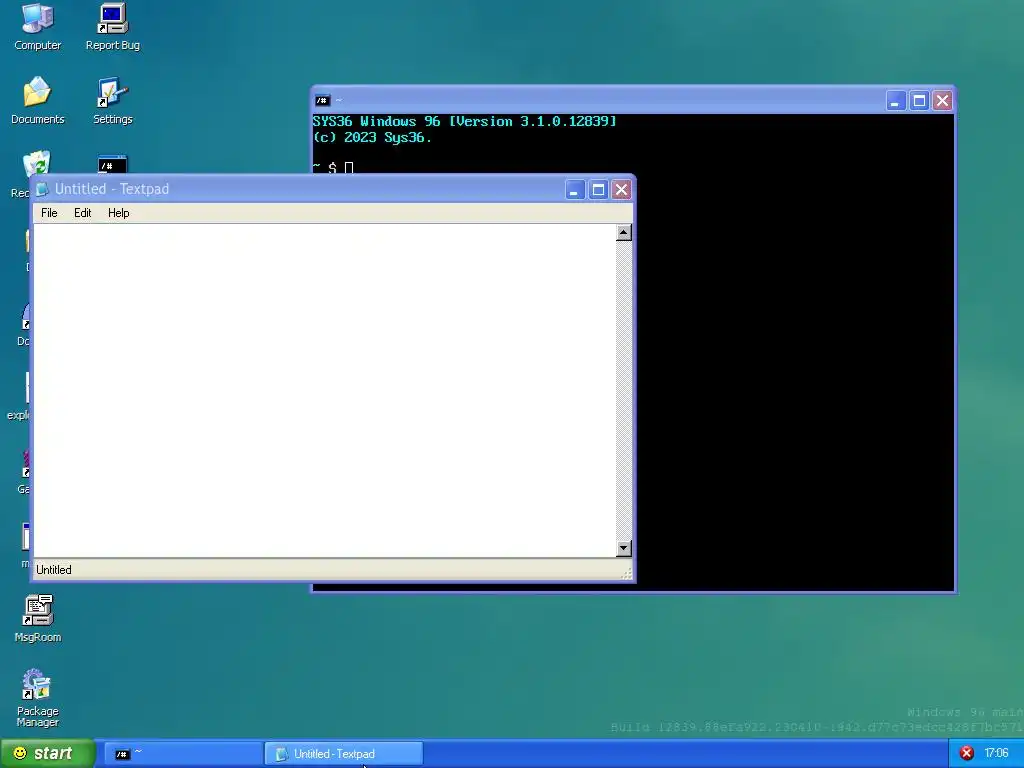Open the Help menu in Textpad
Viewport: 1024px width, 768px height.
(x=118, y=213)
